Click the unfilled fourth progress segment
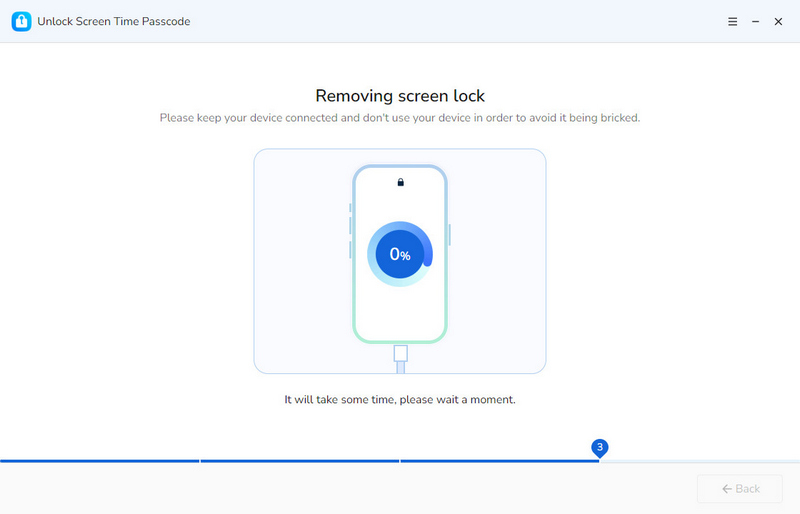Viewport: 800px width, 514px height. click(x=700, y=461)
